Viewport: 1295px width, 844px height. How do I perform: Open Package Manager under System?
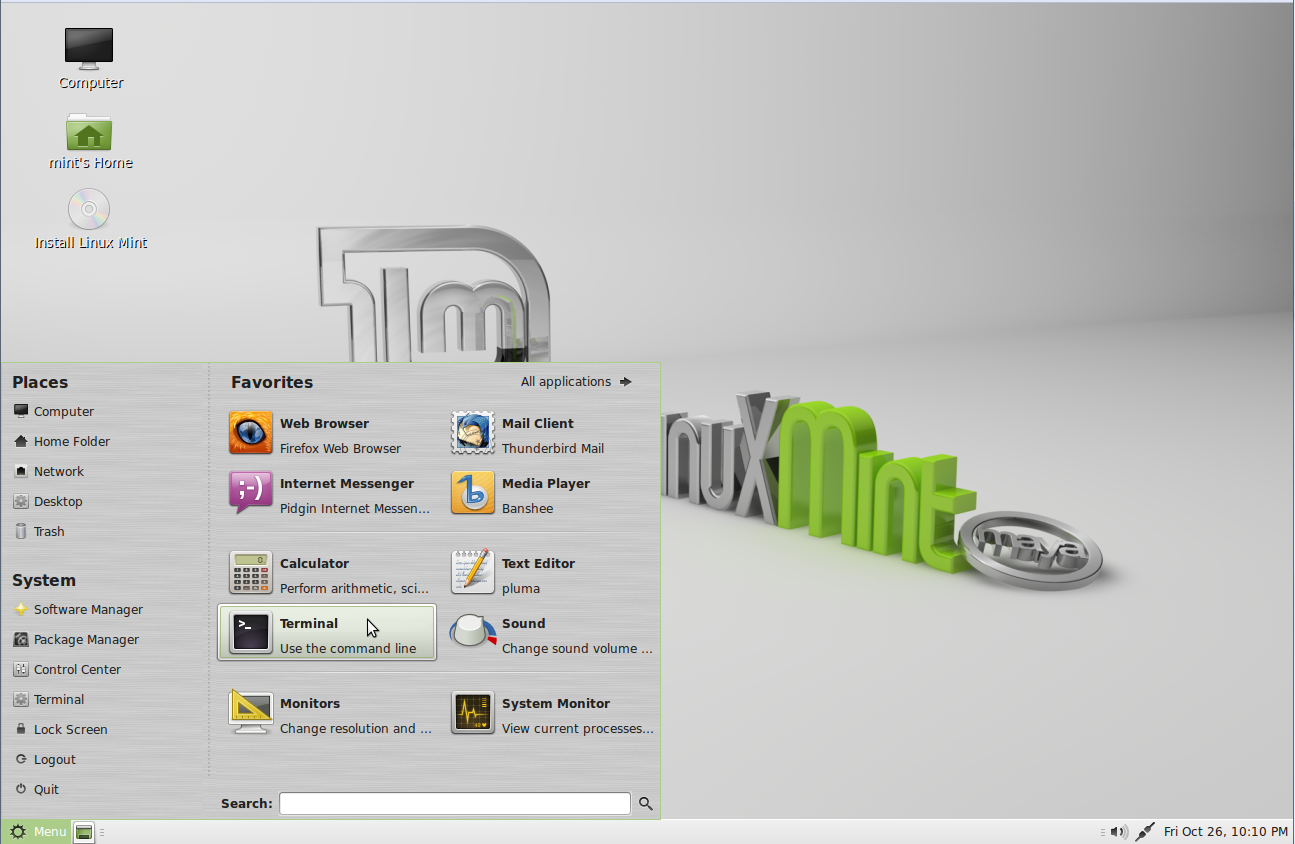coord(76,639)
